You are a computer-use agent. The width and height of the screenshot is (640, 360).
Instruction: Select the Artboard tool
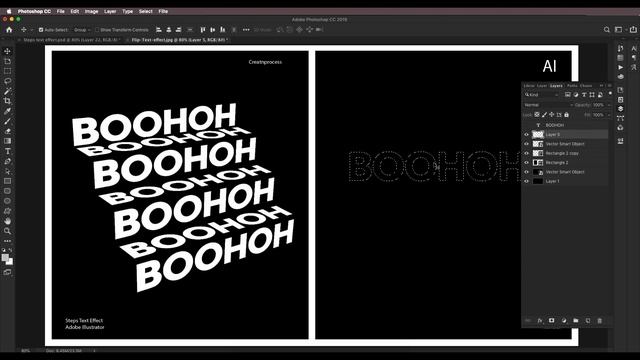(x=7, y=61)
